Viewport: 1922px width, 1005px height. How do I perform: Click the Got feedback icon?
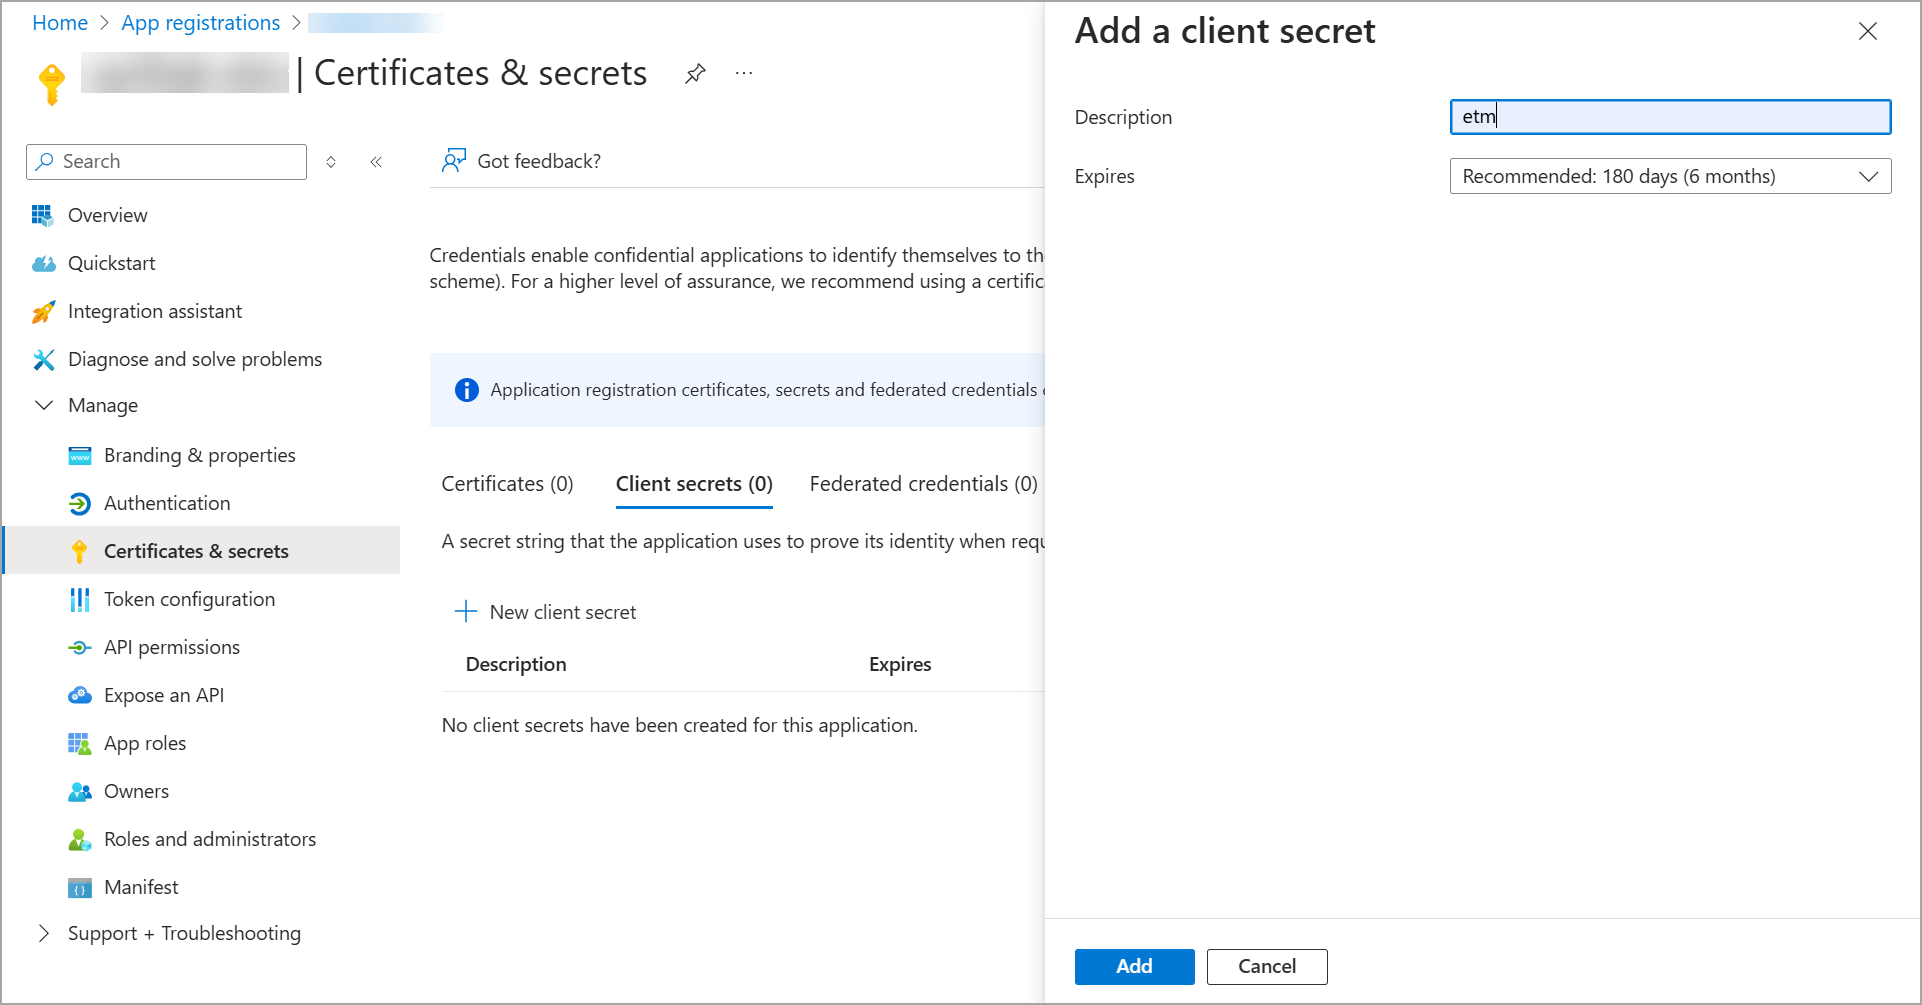pos(454,161)
